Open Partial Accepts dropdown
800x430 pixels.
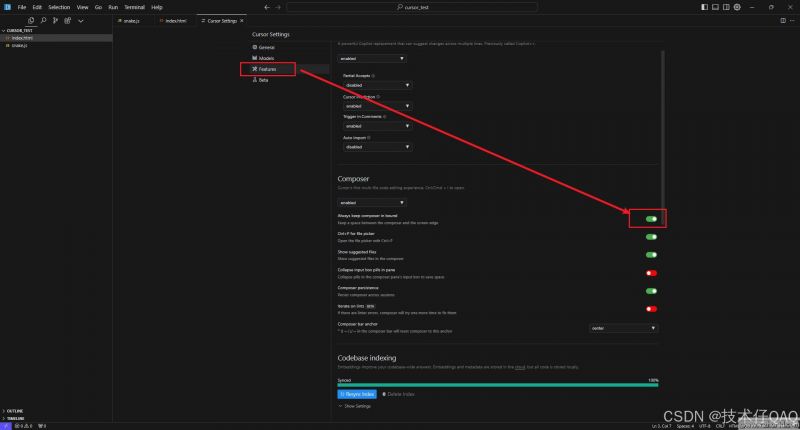(378, 85)
